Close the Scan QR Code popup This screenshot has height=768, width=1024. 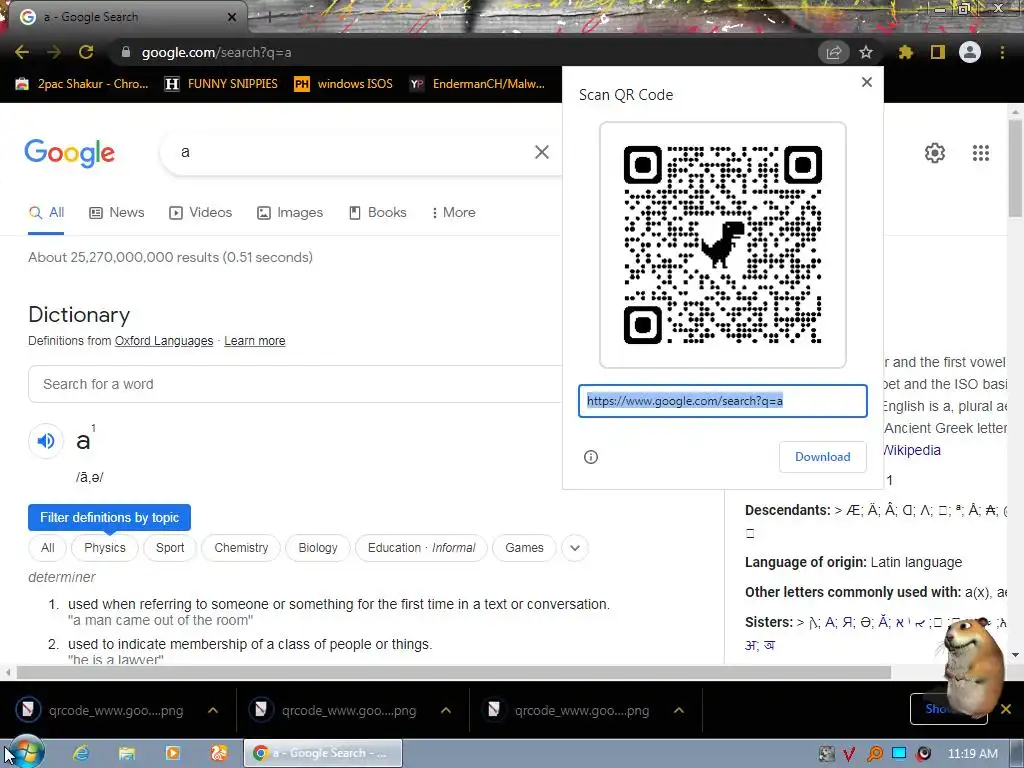click(x=867, y=82)
